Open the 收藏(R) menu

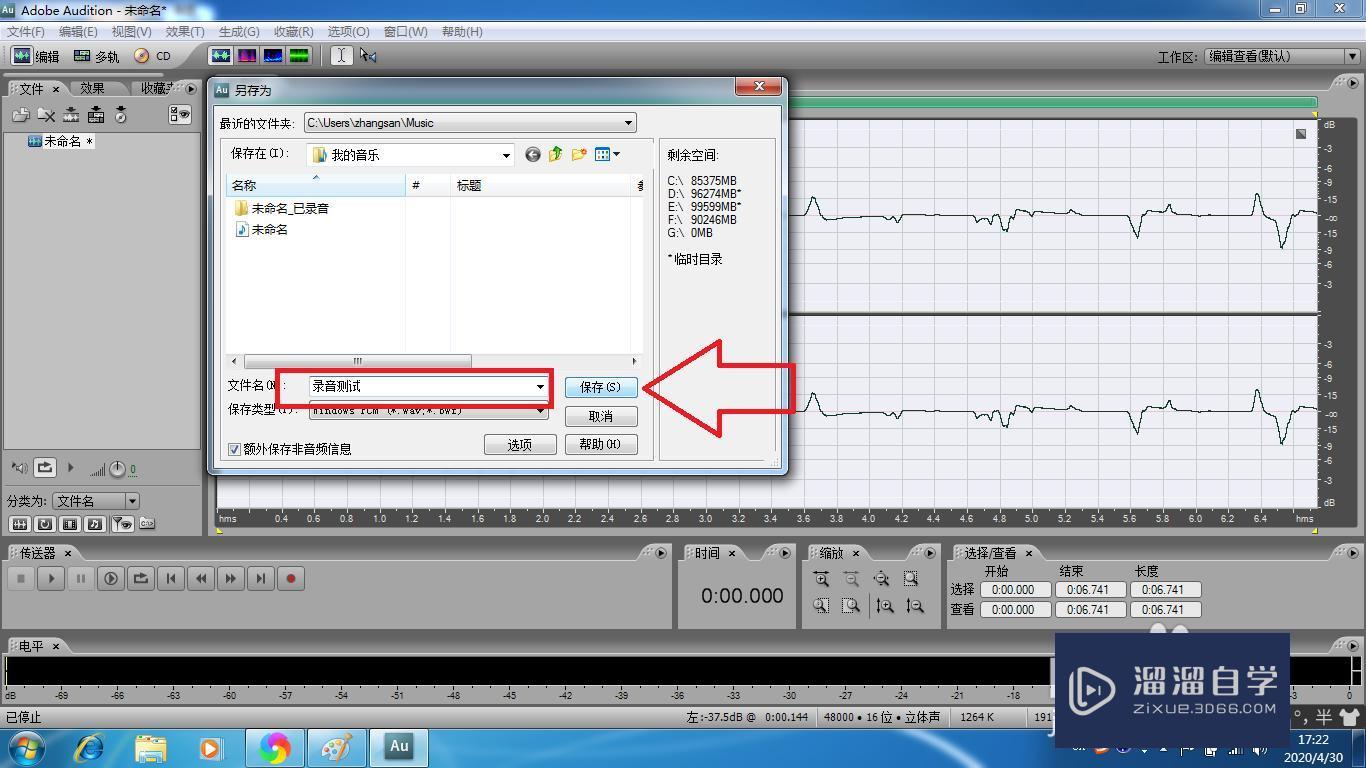294,32
